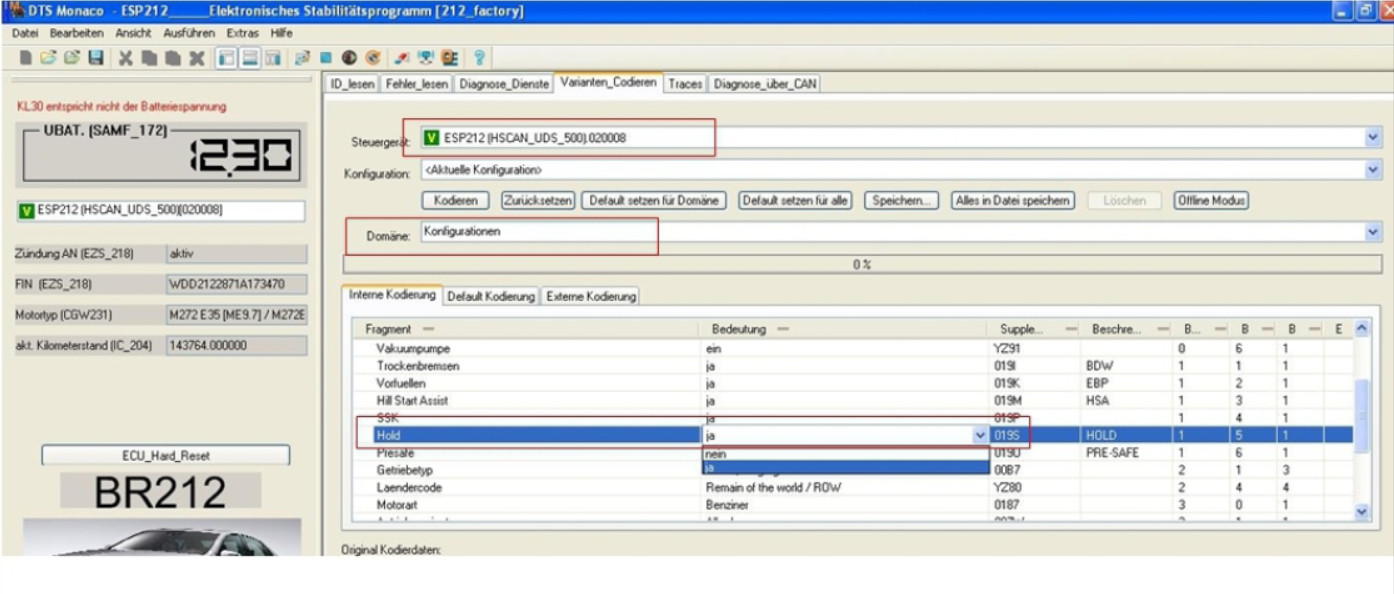Click Default setzen für Domäne button
This screenshot has width=1394, height=594.
pyautogui.click(x=653, y=201)
